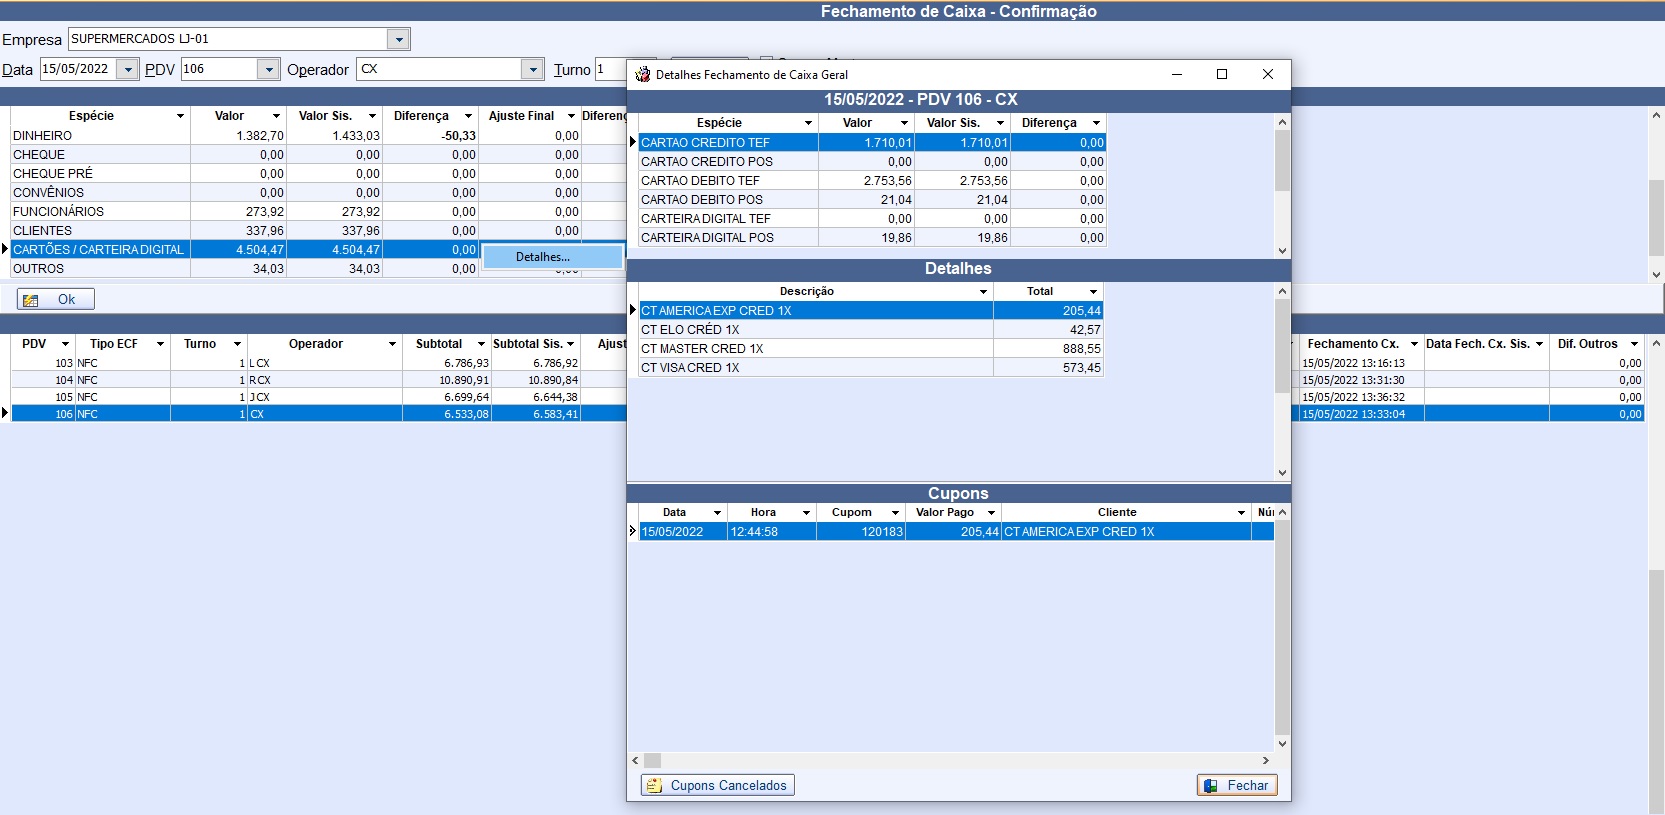
Task: Open Diferença filter arrow in Detalhes window
Action: pyautogui.click(x=1096, y=123)
